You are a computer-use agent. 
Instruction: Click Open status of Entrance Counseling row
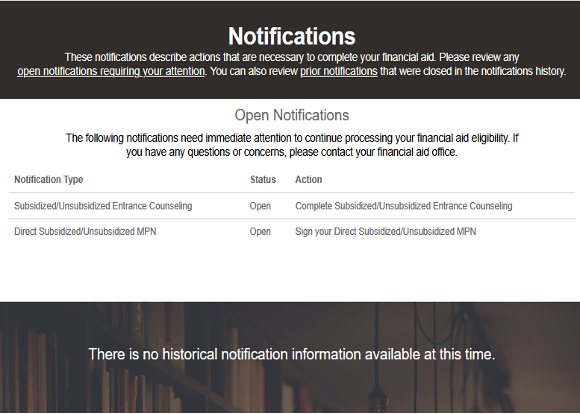point(260,206)
